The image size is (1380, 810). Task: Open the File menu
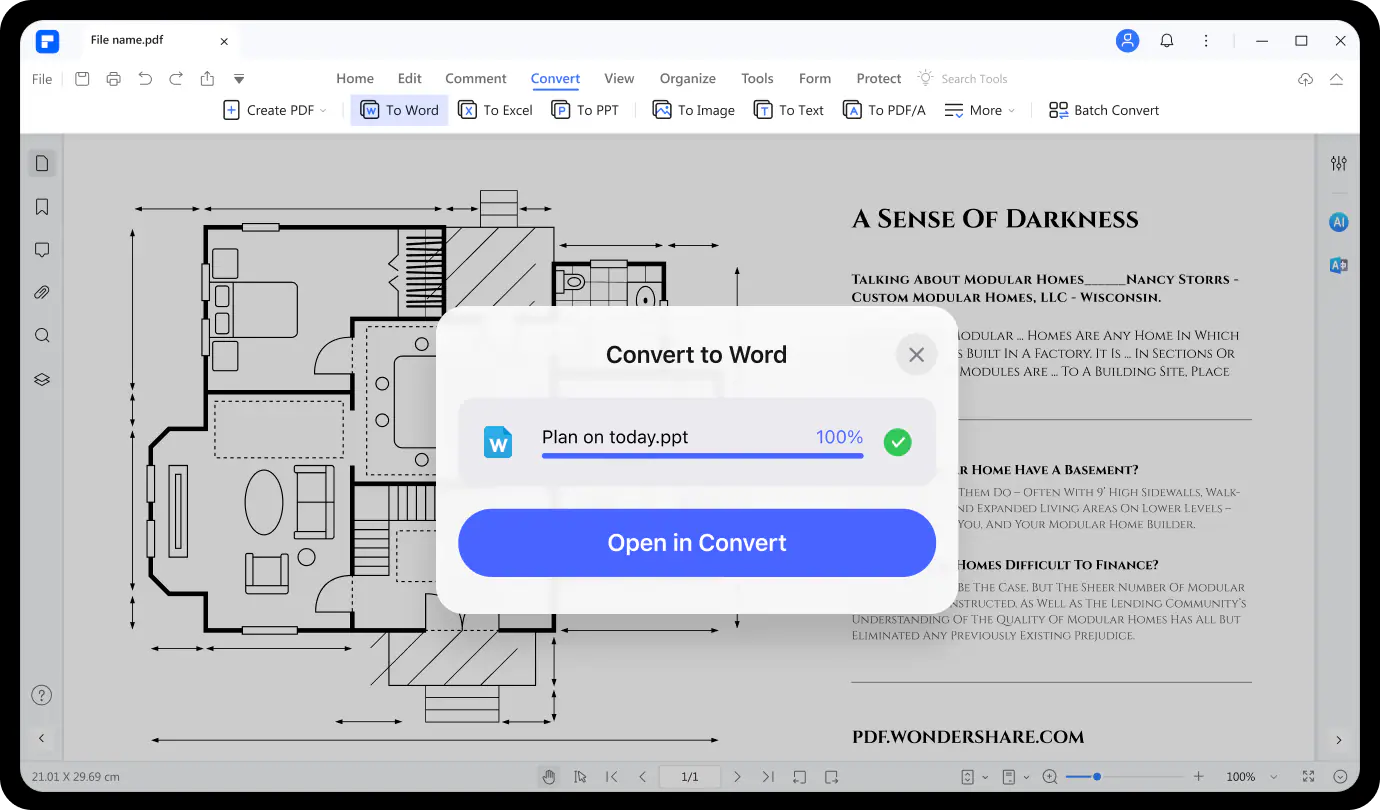point(42,79)
